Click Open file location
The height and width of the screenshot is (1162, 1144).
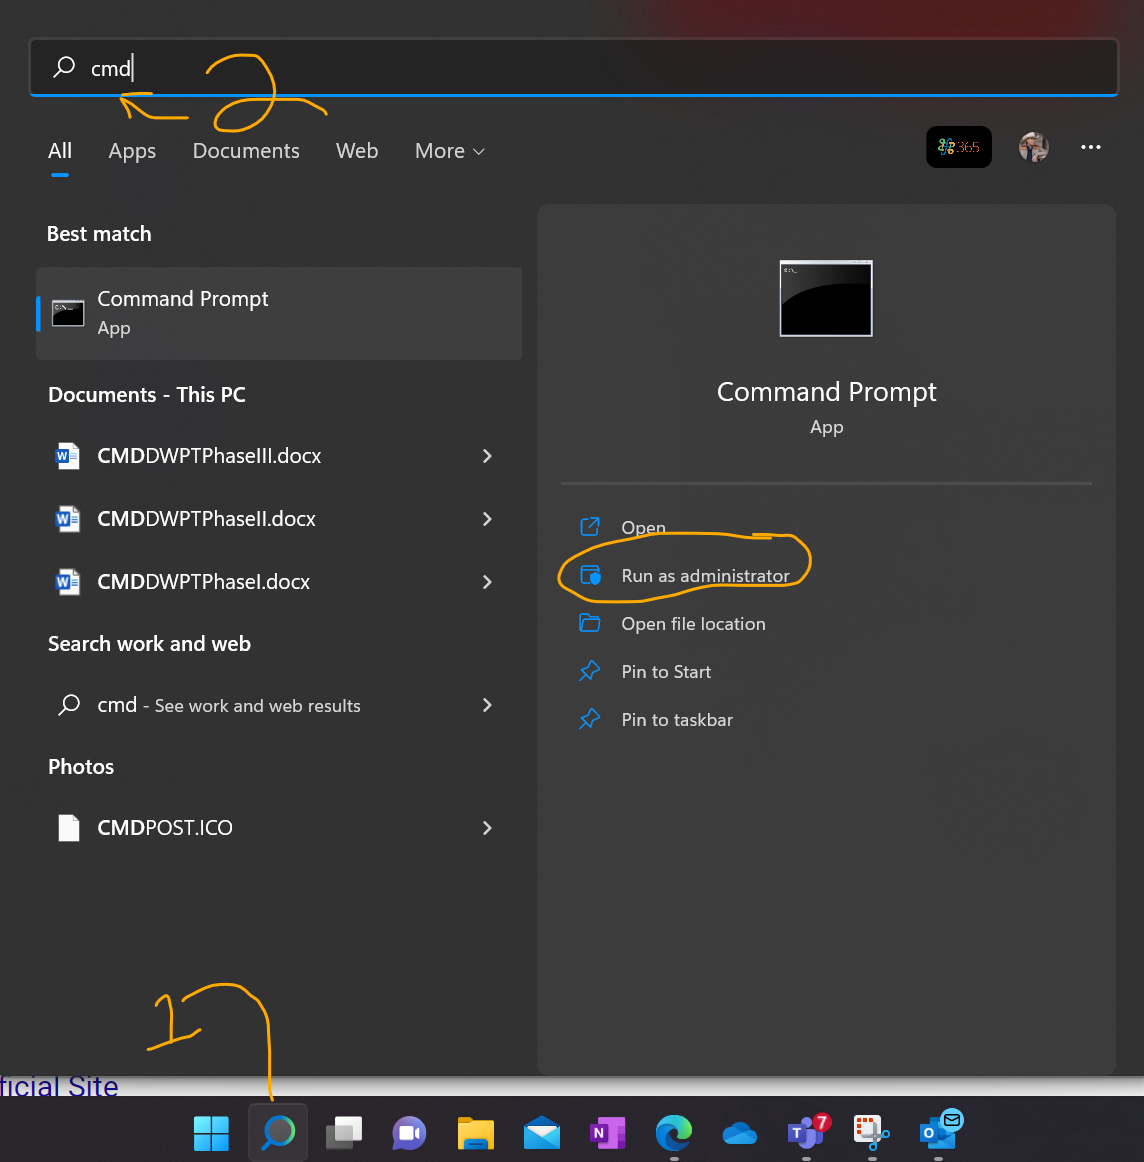[694, 624]
